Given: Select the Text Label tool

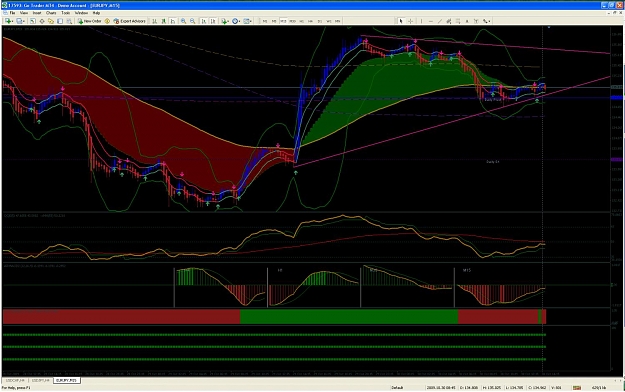Looking at the screenshot, I should click(x=476, y=21).
